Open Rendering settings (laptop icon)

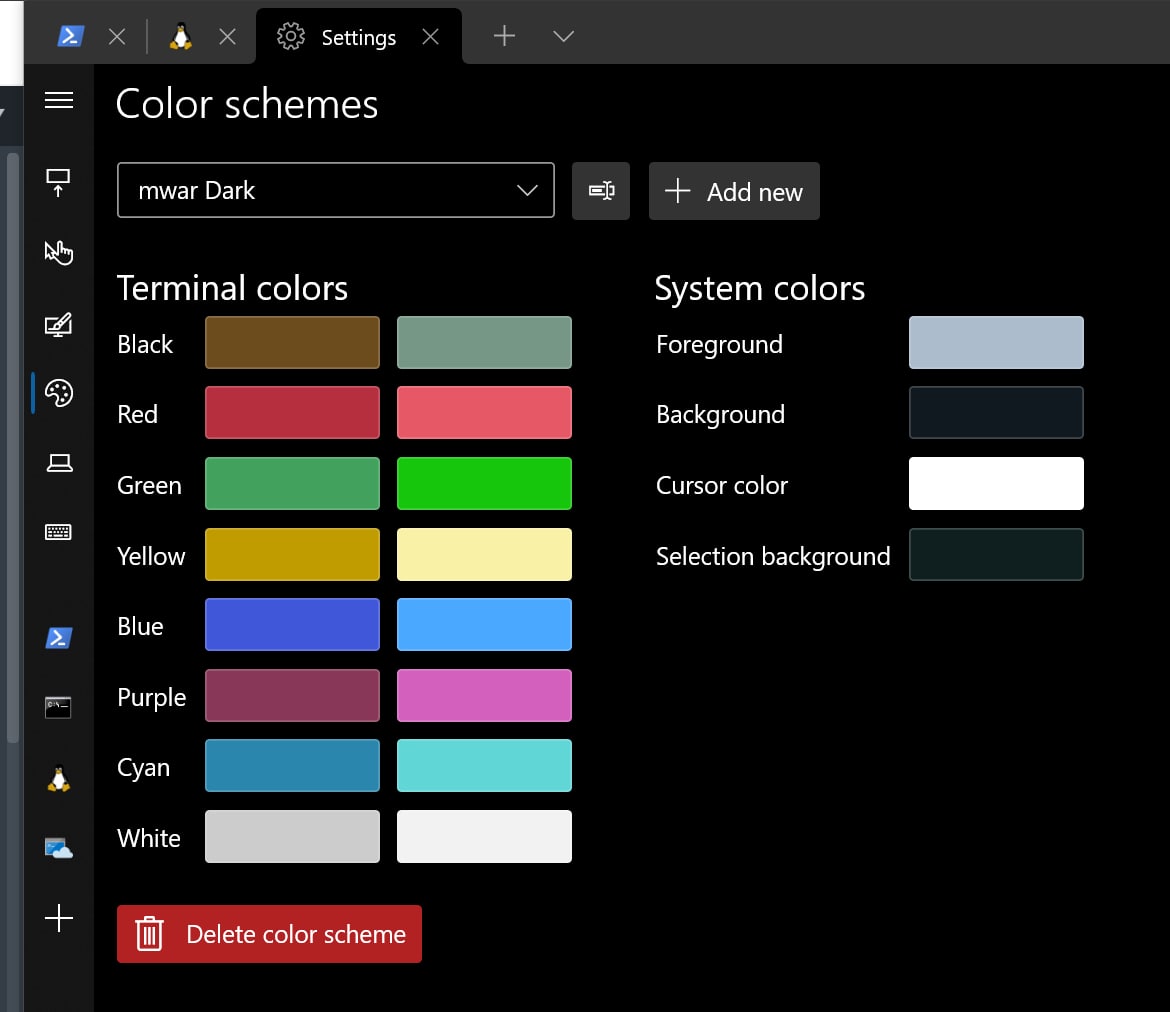click(x=59, y=463)
